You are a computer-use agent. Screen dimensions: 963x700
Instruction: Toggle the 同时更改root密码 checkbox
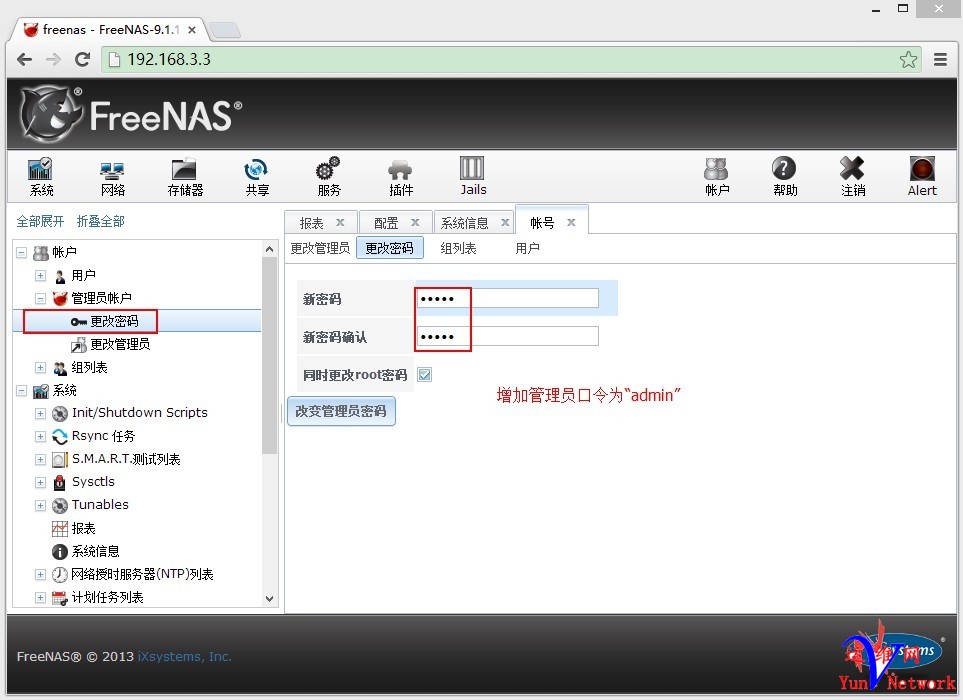pyautogui.click(x=424, y=375)
